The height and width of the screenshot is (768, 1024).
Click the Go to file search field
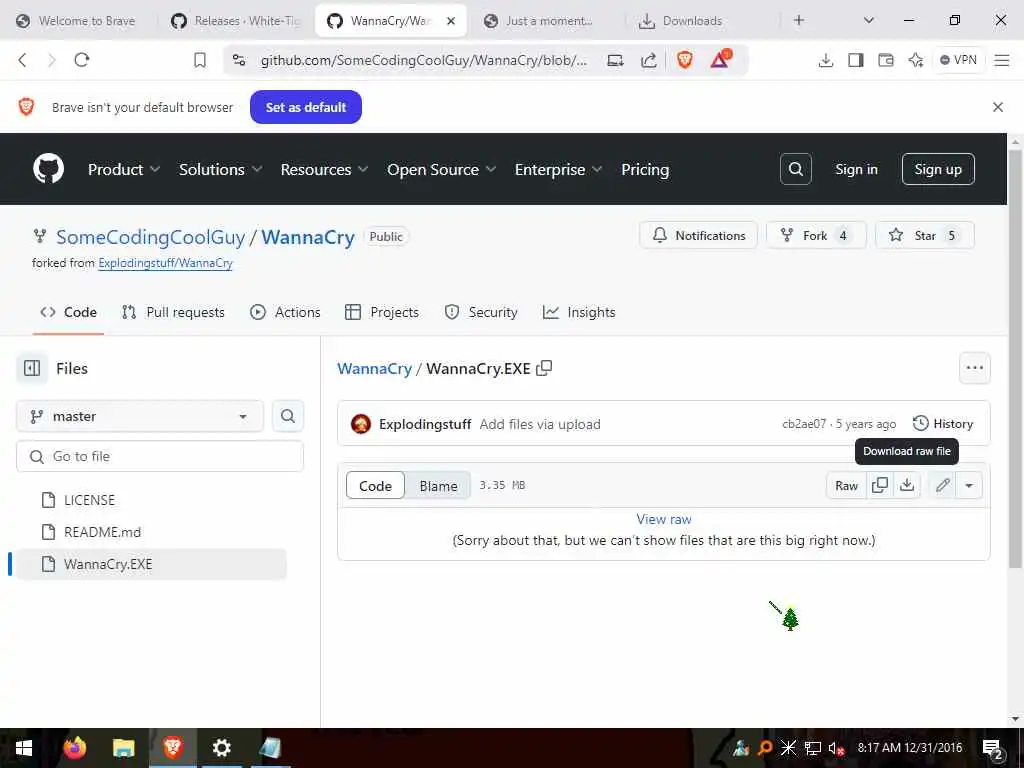pos(160,456)
